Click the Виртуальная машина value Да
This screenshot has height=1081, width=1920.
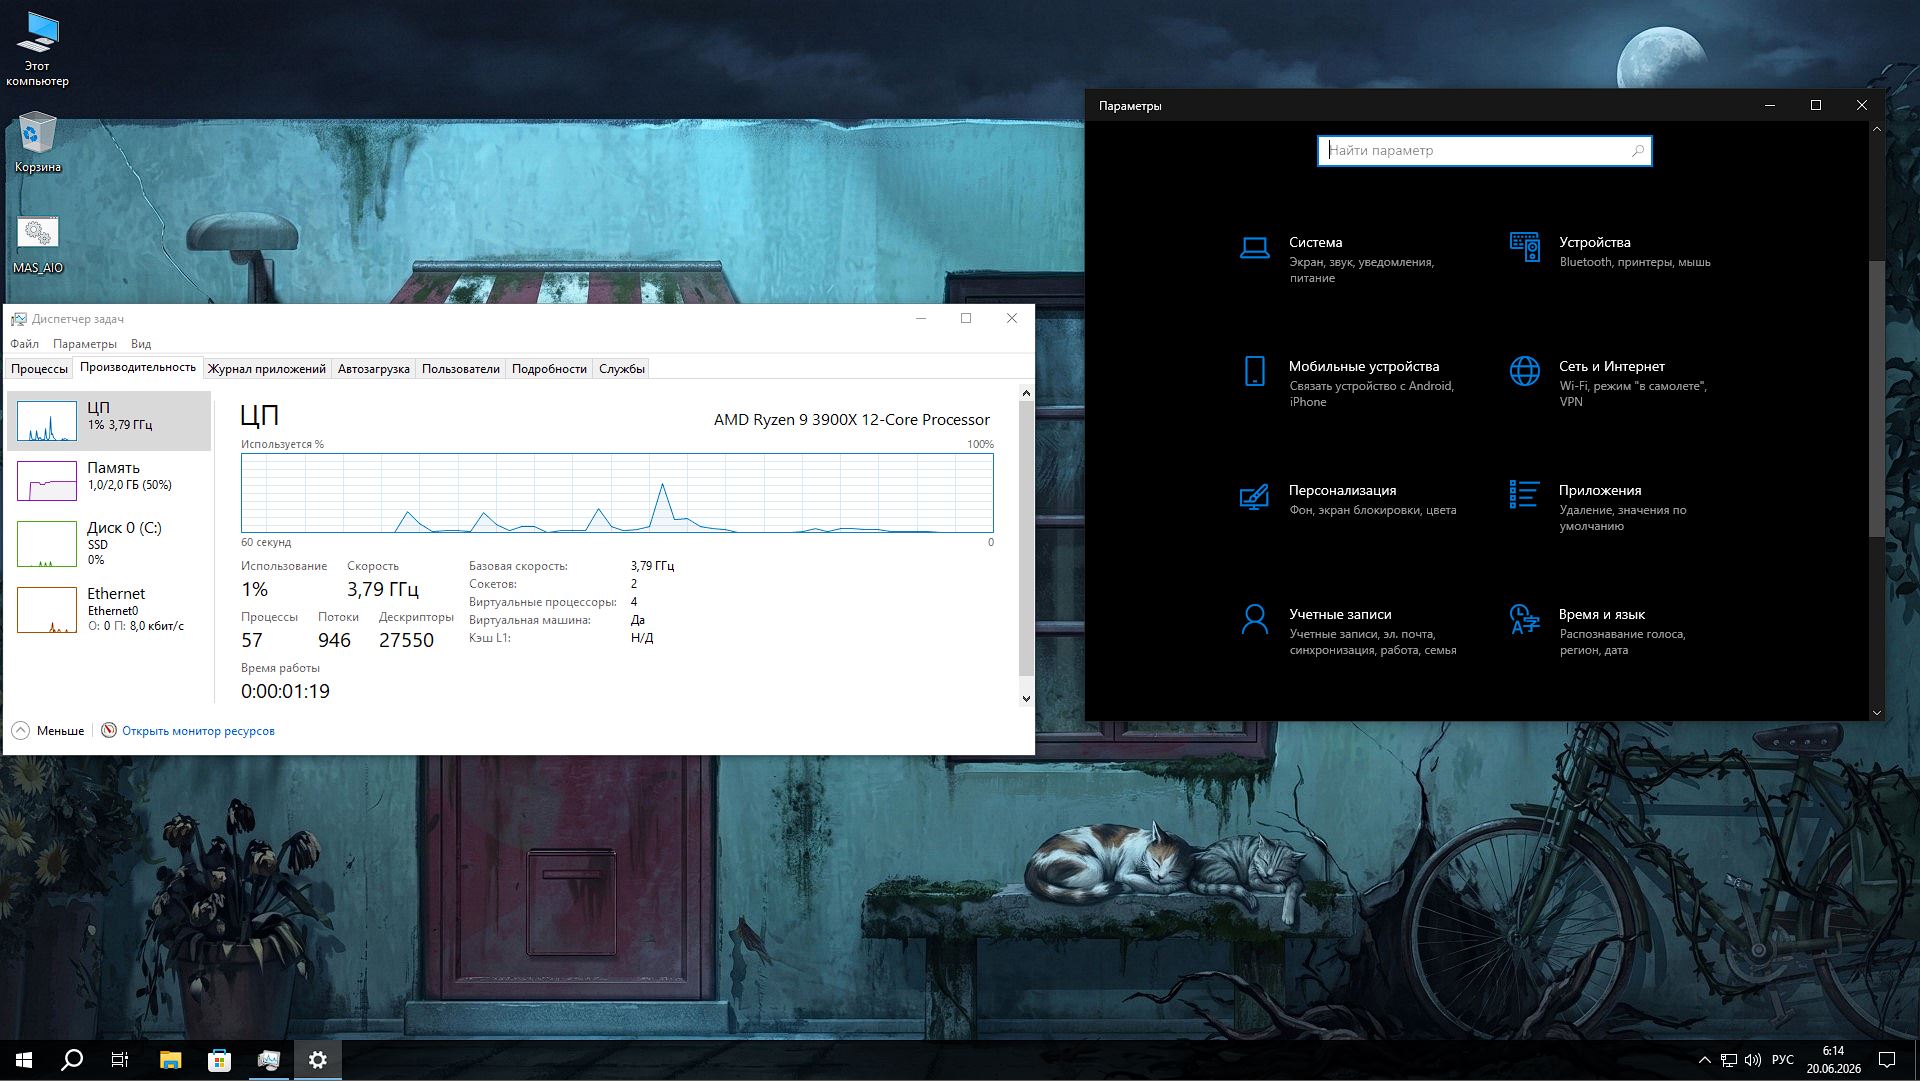(638, 620)
